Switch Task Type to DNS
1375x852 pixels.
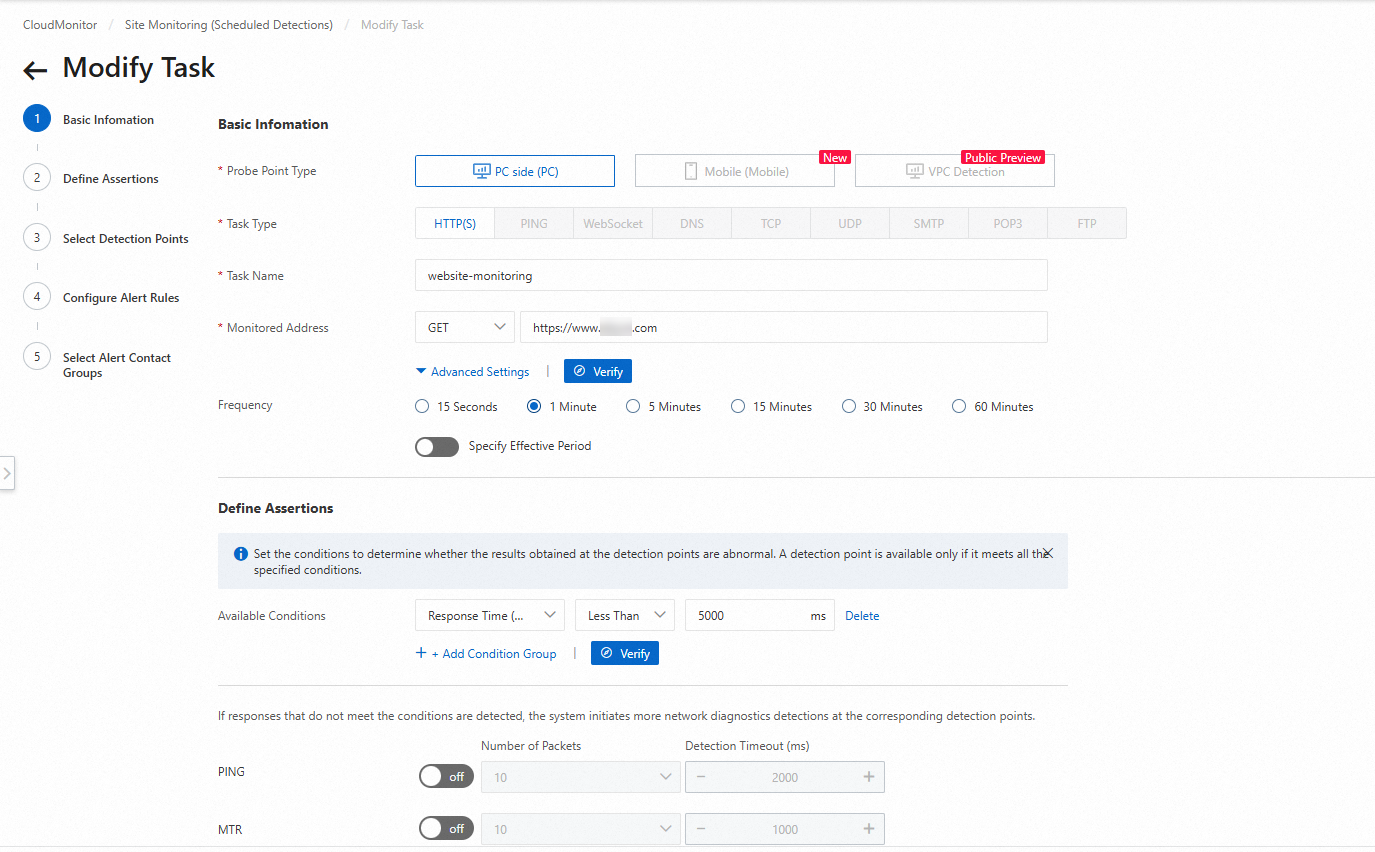click(691, 222)
